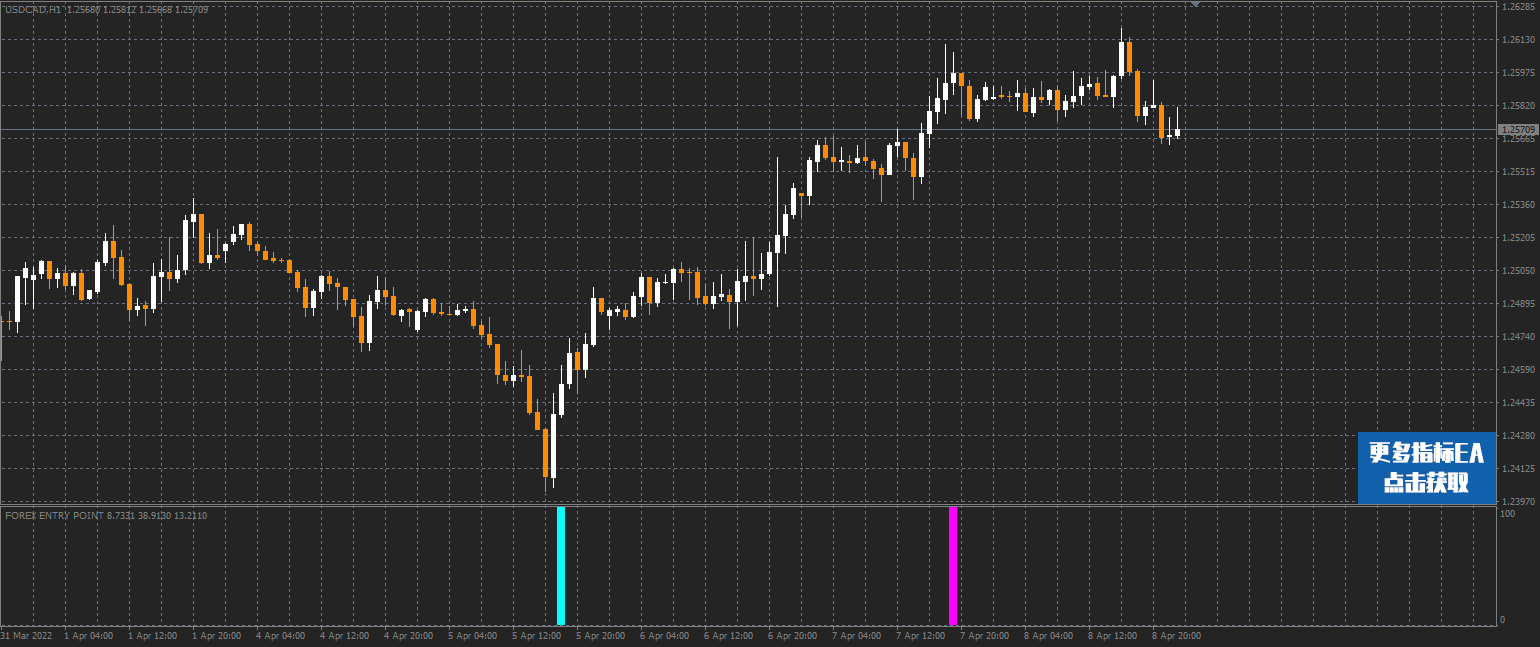Click the 8 Apr 20:00 time axis label
The height and width of the screenshot is (647, 1540).
[x=1177, y=635]
